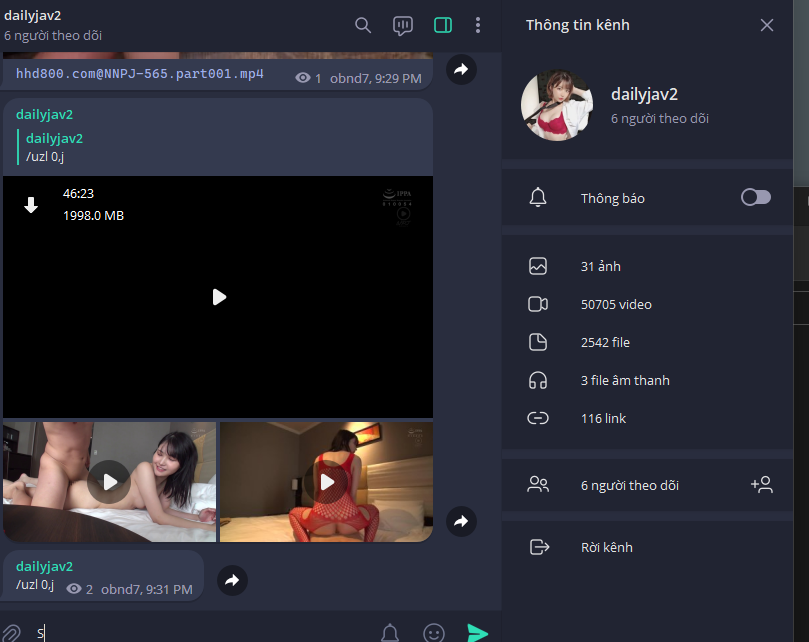Show the 116 link shared links
This screenshot has width=809, height=642.
tap(602, 419)
